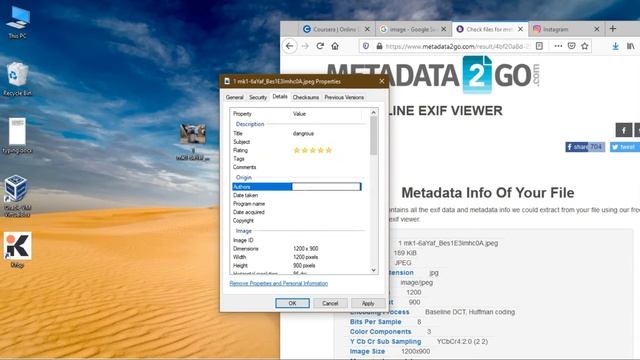The image size is (640, 360).
Task: Open the Recycle Bin desktop icon
Action: tap(17, 79)
